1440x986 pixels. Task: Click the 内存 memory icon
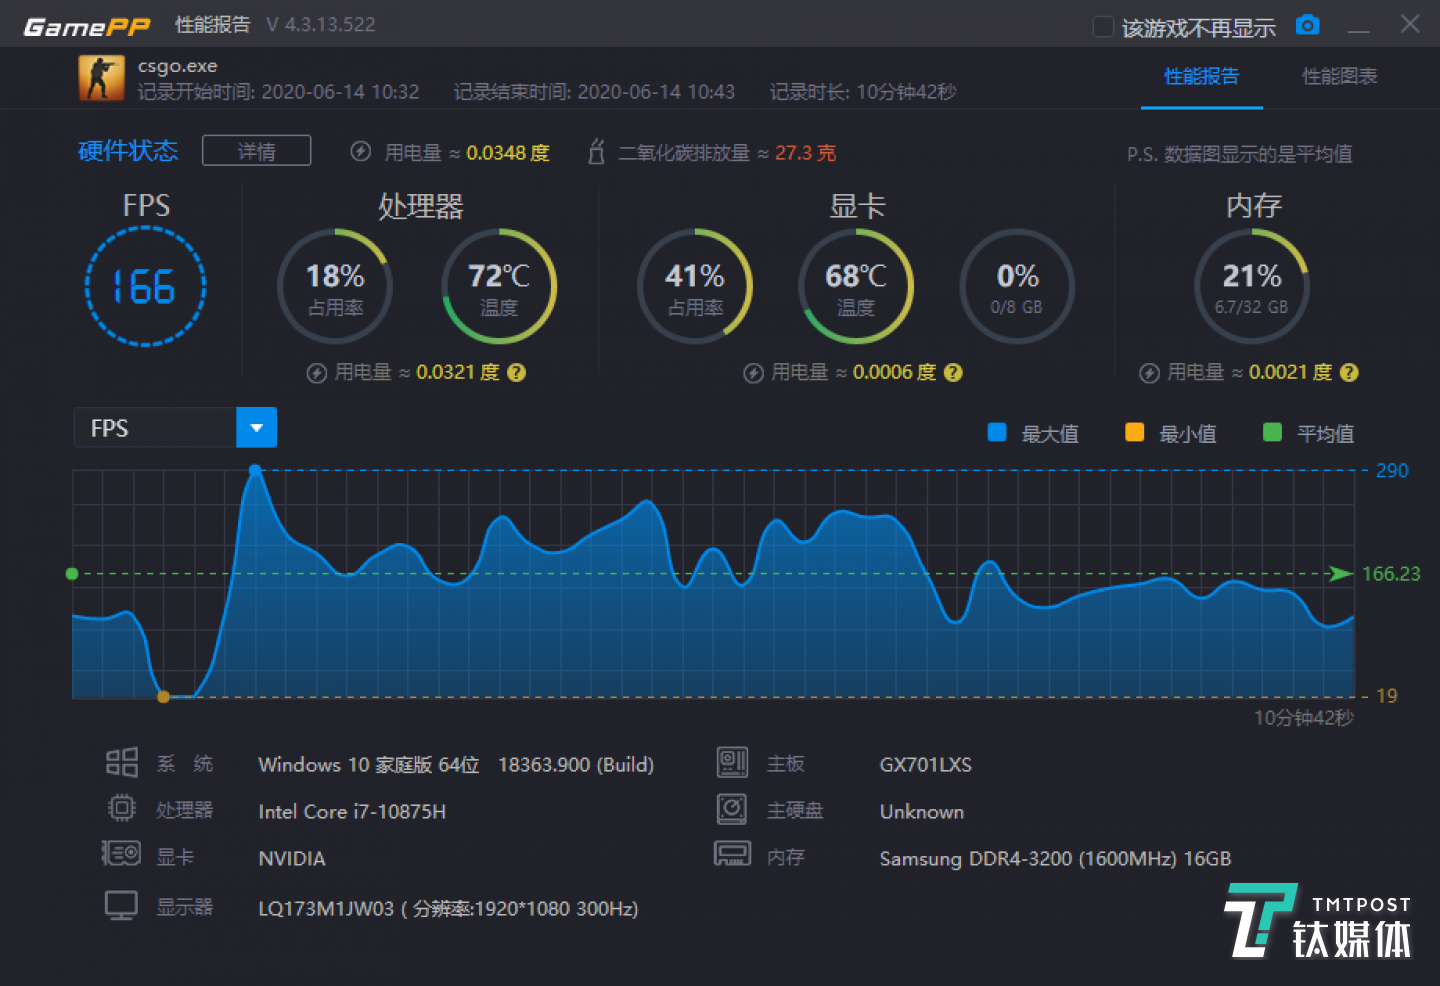(x=732, y=855)
